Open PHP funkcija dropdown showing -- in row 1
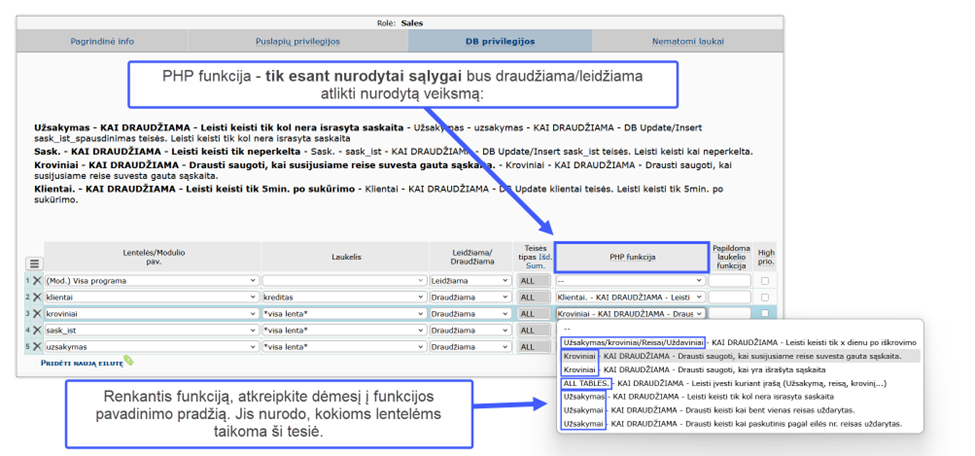The height and width of the screenshot is (456, 975). 631,281
